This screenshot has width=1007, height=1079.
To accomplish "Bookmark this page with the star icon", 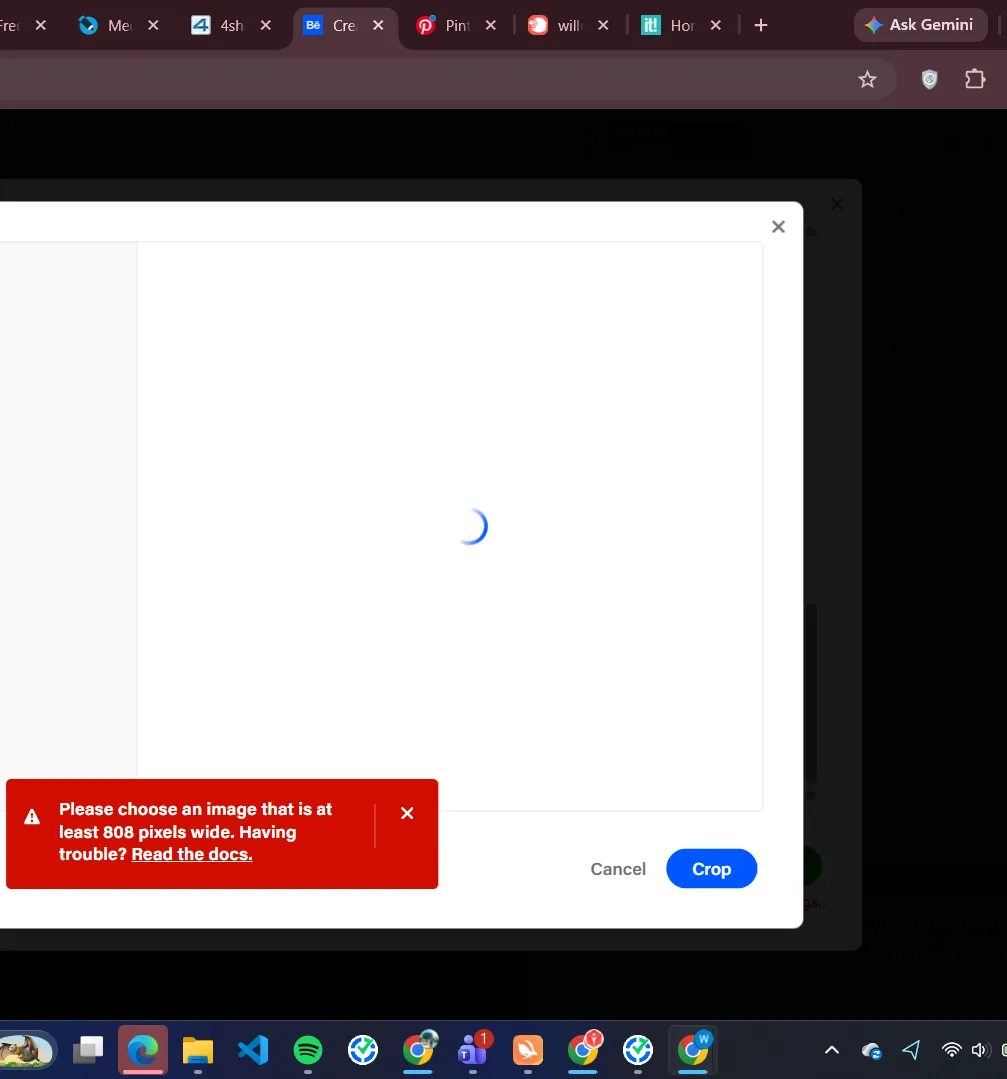I will 867,80.
